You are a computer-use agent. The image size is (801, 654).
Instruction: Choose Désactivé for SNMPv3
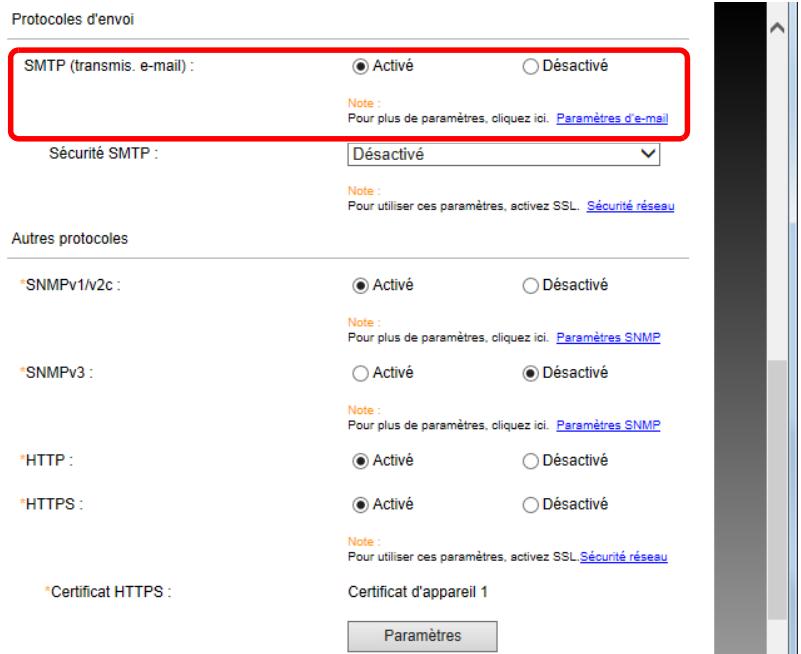click(x=530, y=373)
